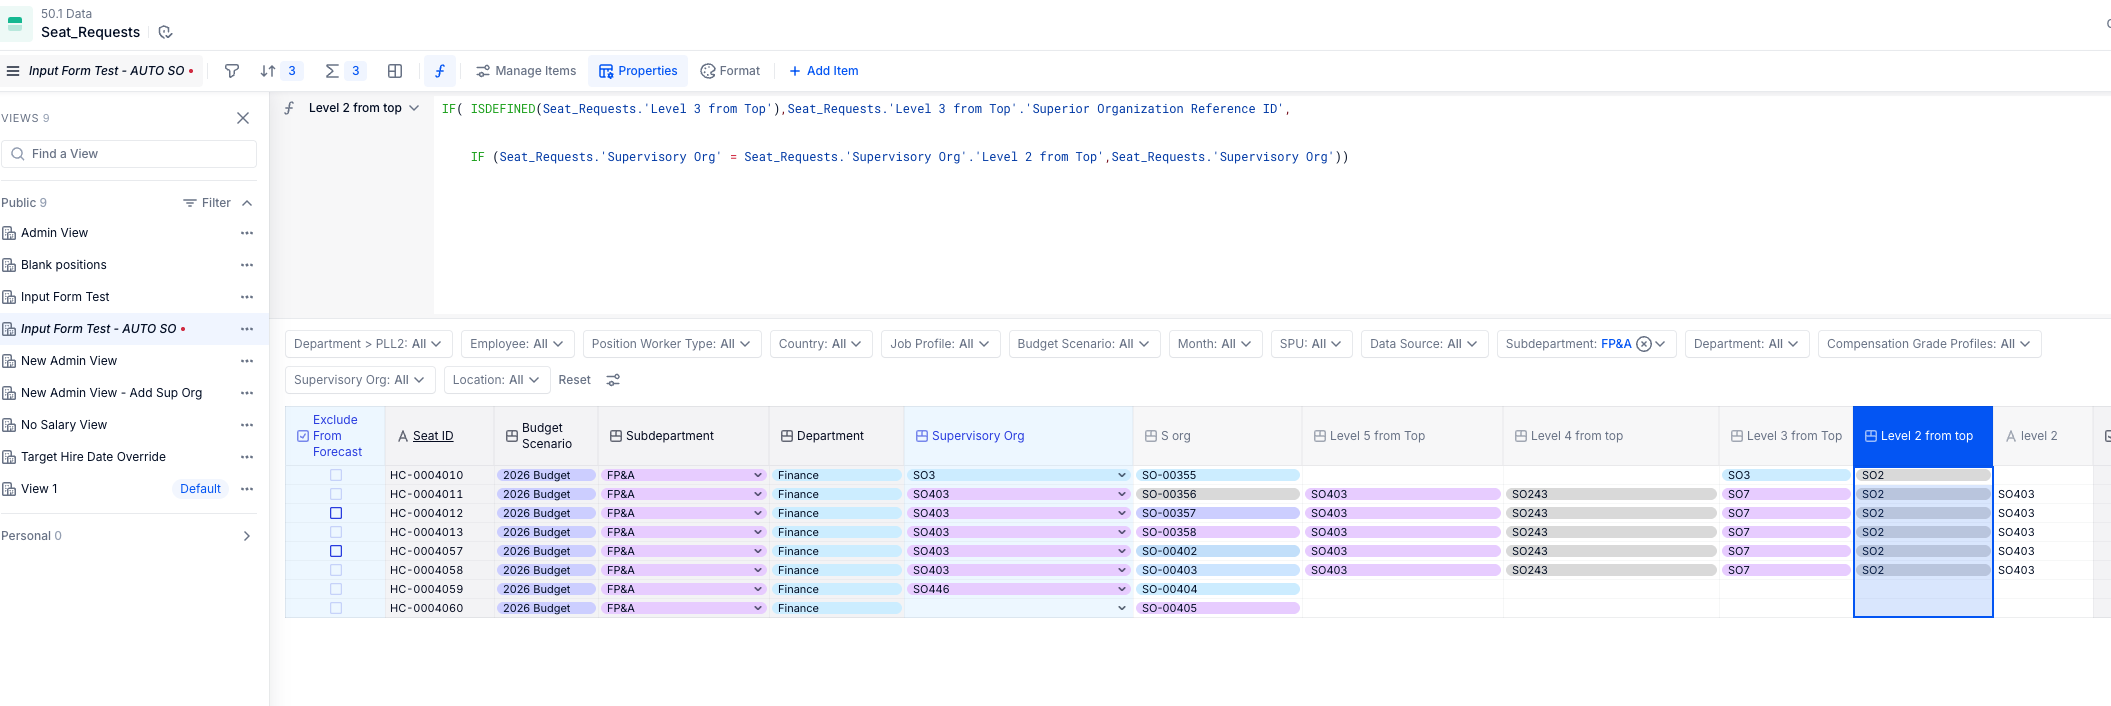Viewport: 2111px width, 706px height.
Task: Open Supervisory Org dropdown for row HC-0004059
Action: (1122, 590)
